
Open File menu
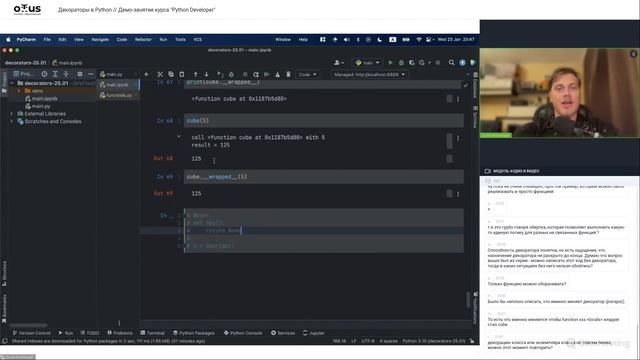point(47,40)
